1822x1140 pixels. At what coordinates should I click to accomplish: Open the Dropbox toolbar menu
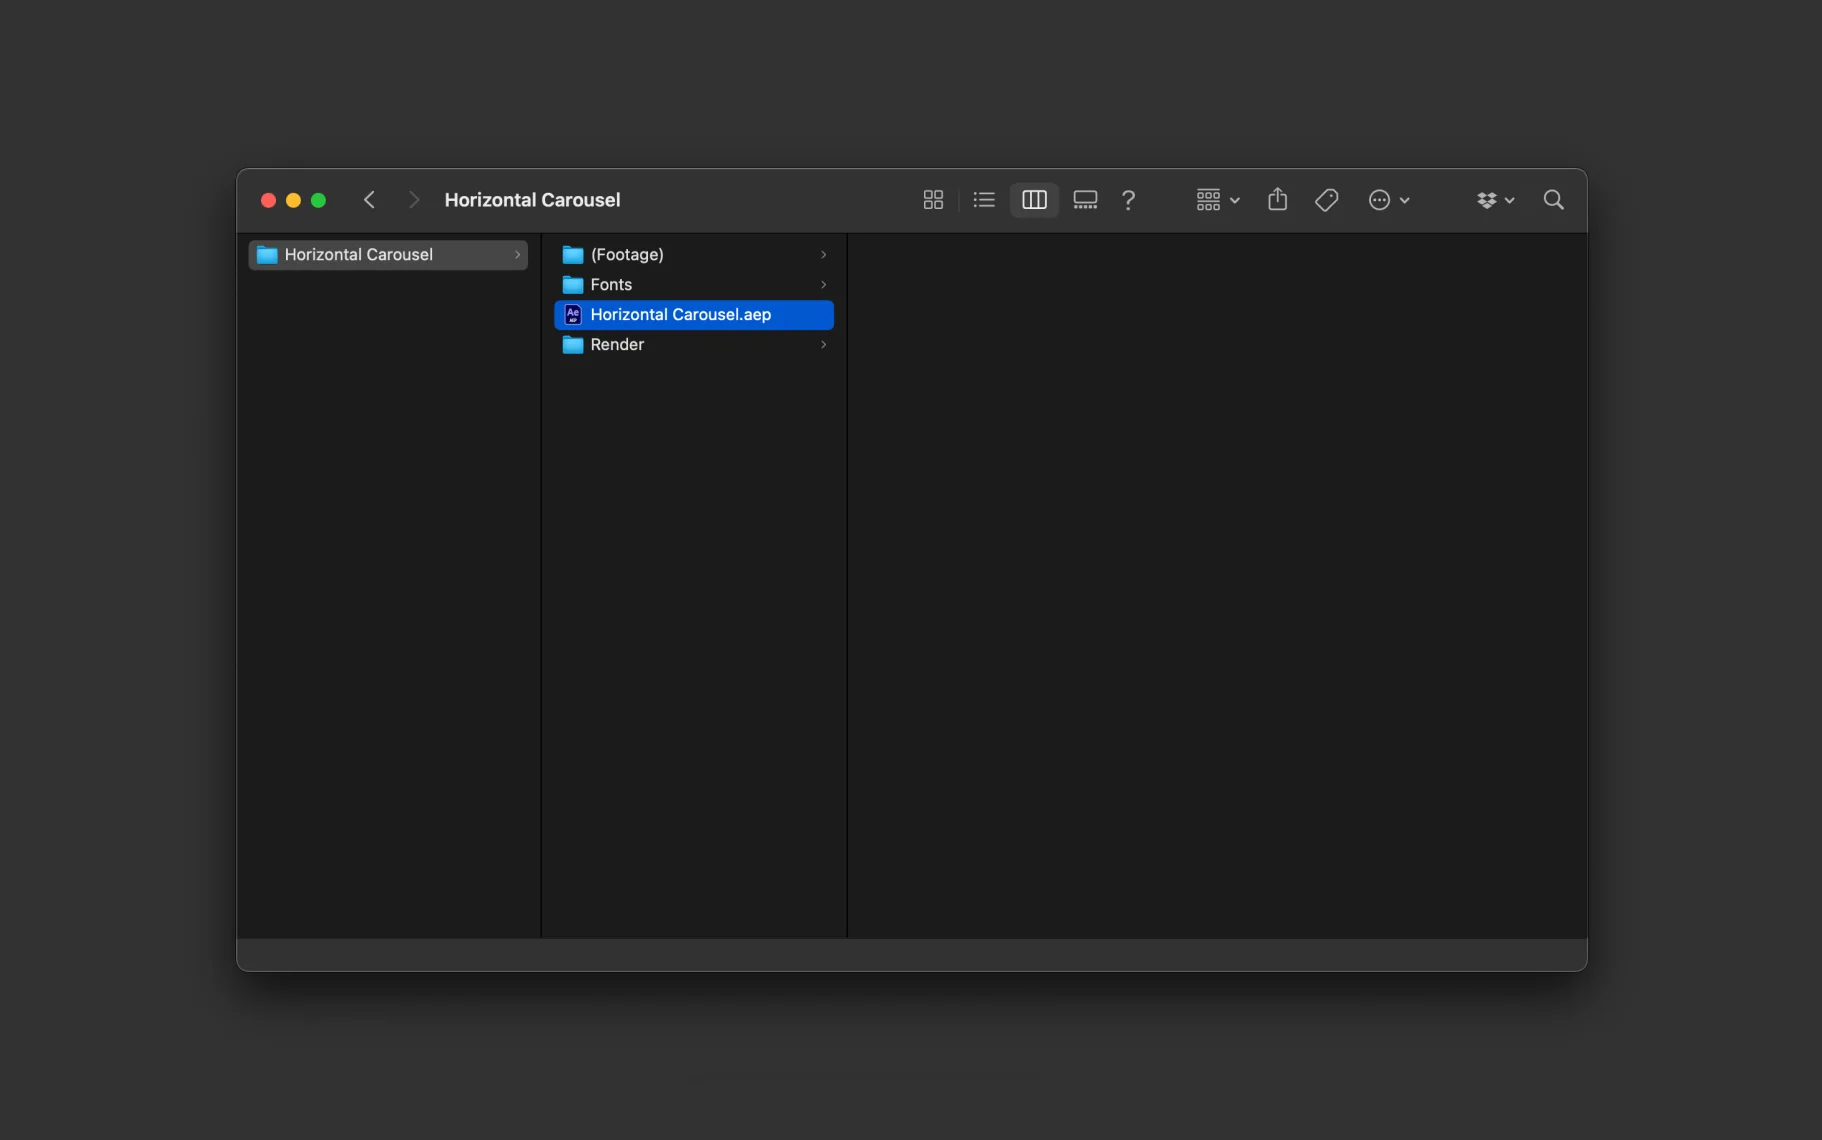[1496, 200]
